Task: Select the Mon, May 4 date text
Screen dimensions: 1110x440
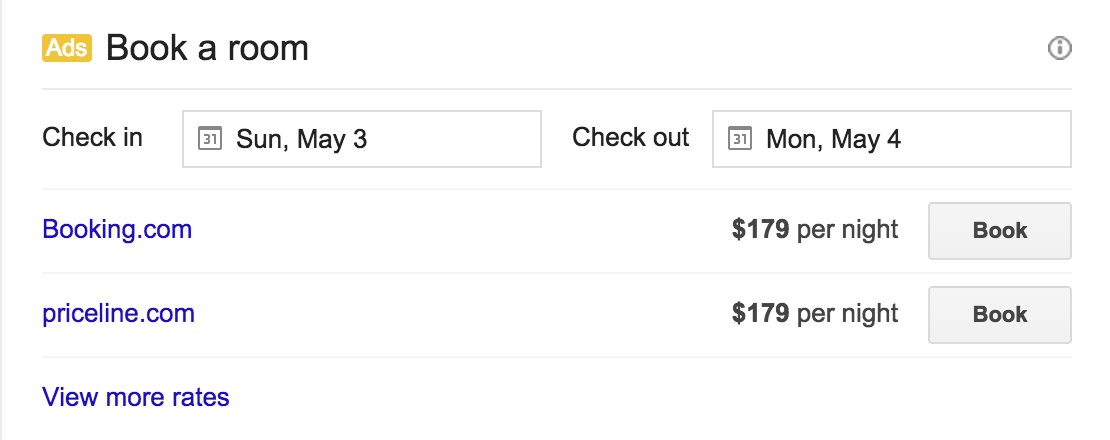Action: (x=833, y=139)
